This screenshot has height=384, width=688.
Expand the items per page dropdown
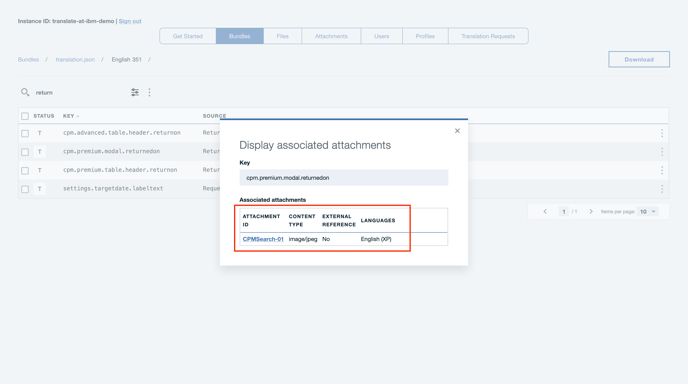tap(648, 212)
